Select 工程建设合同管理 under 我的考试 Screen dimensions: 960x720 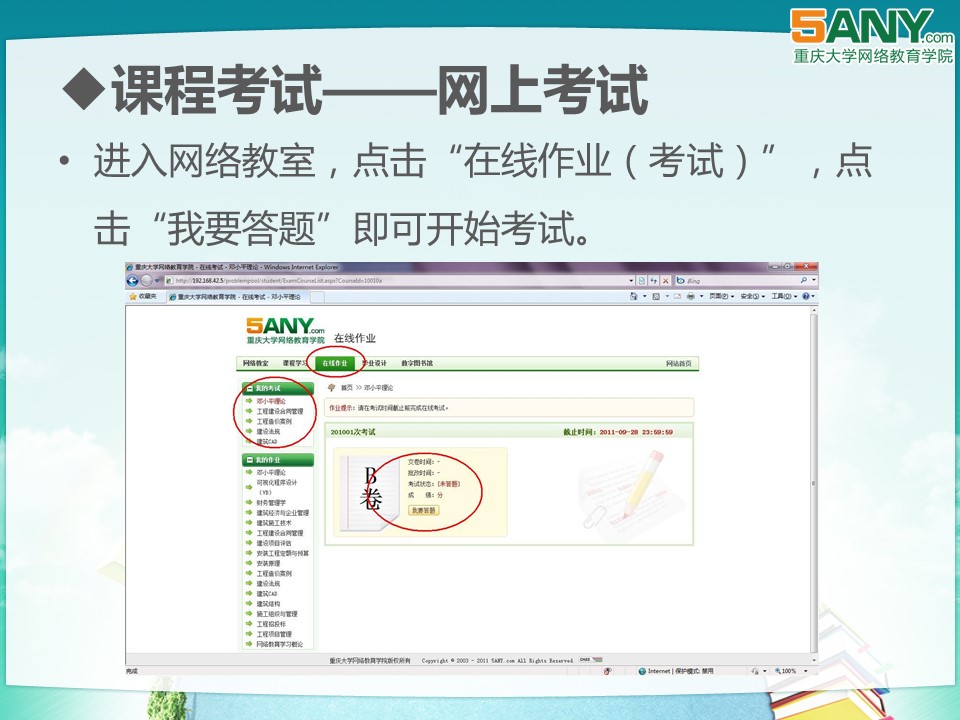pos(279,411)
